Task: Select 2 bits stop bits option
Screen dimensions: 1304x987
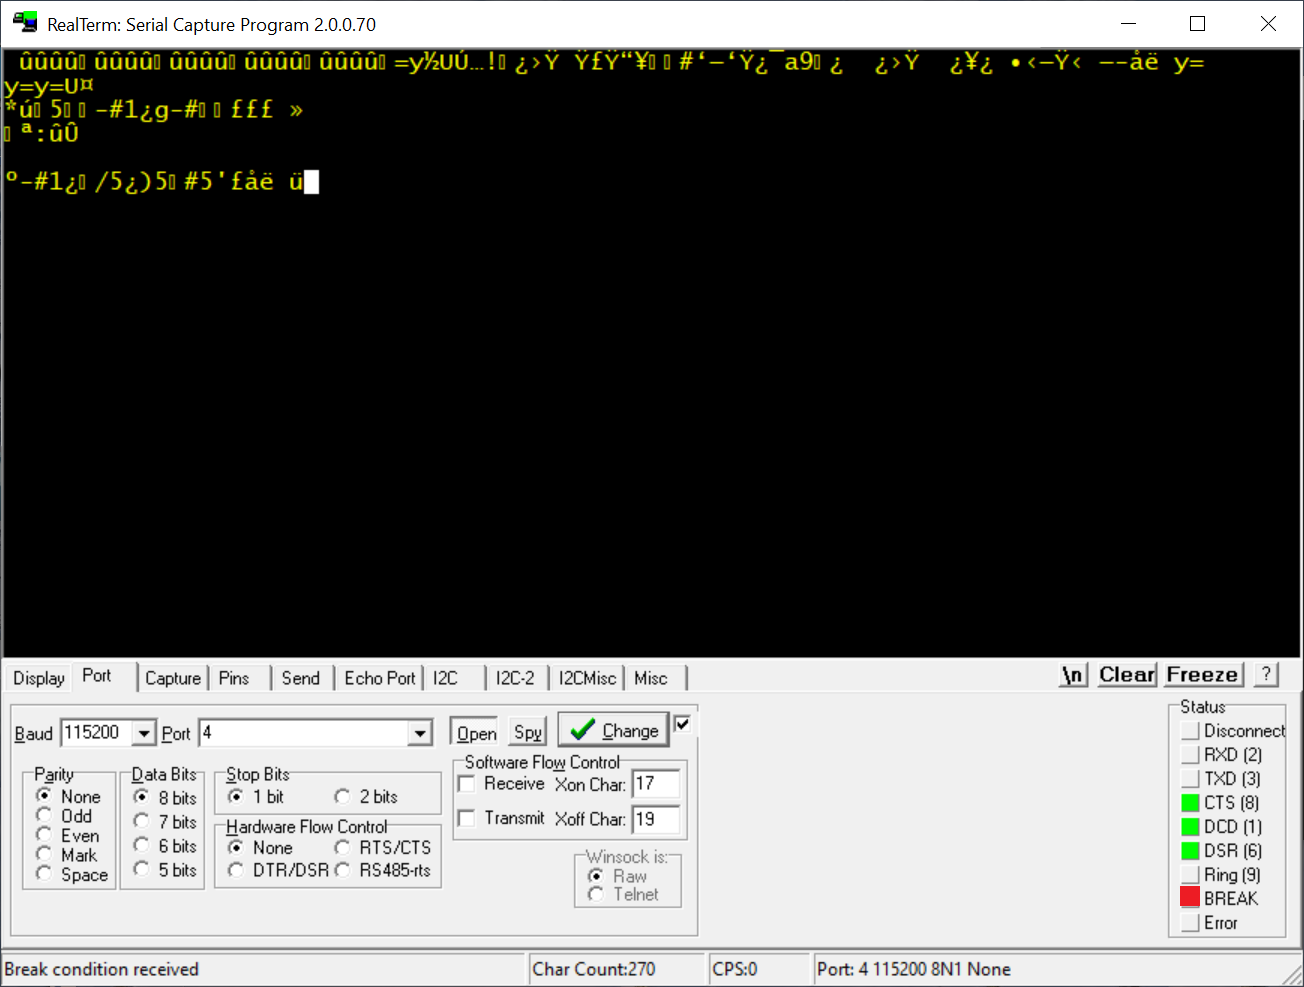Action: (343, 797)
